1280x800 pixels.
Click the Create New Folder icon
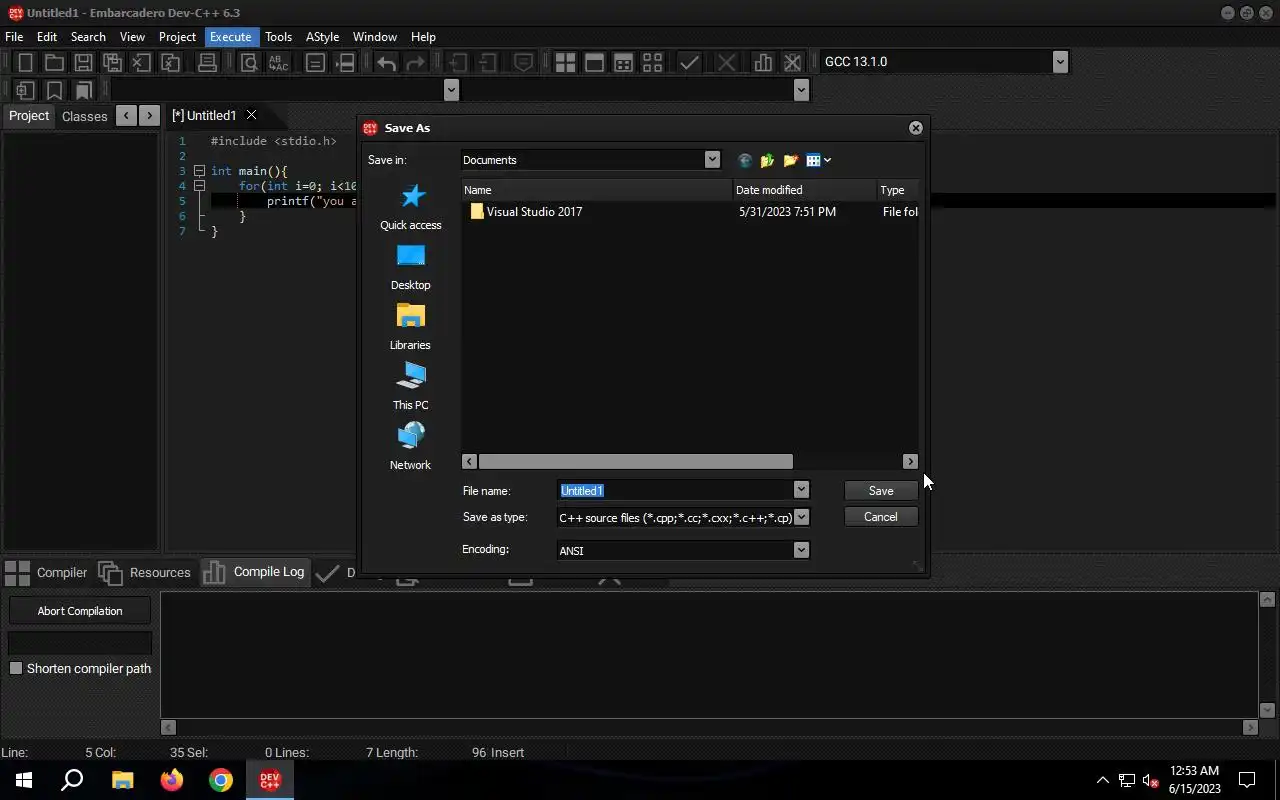click(790, 160)
